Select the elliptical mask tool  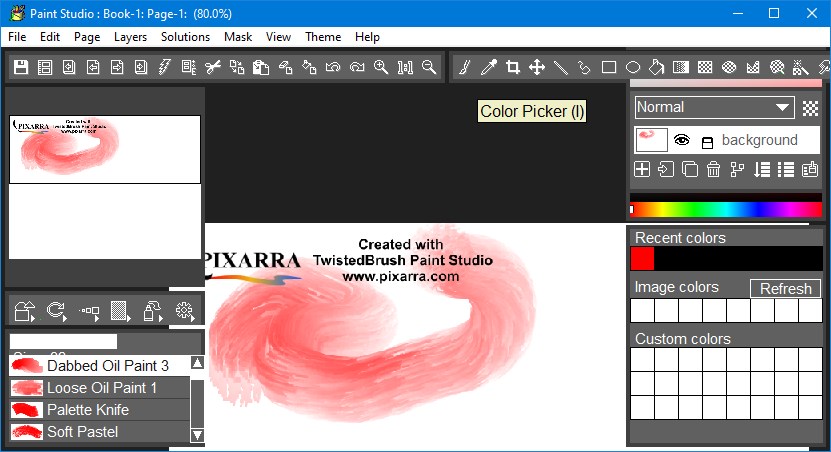[729, 67]
